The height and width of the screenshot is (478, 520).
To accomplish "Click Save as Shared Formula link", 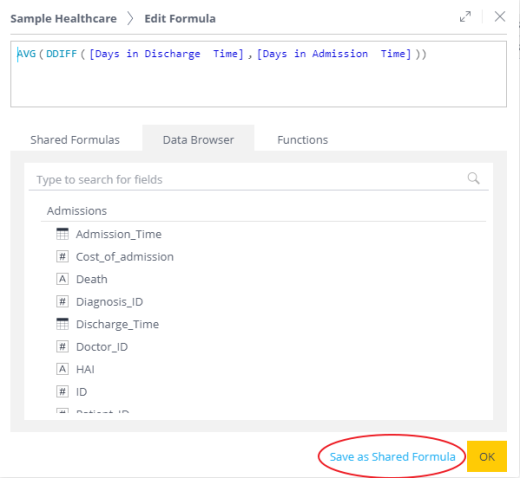I will point(392,457).
